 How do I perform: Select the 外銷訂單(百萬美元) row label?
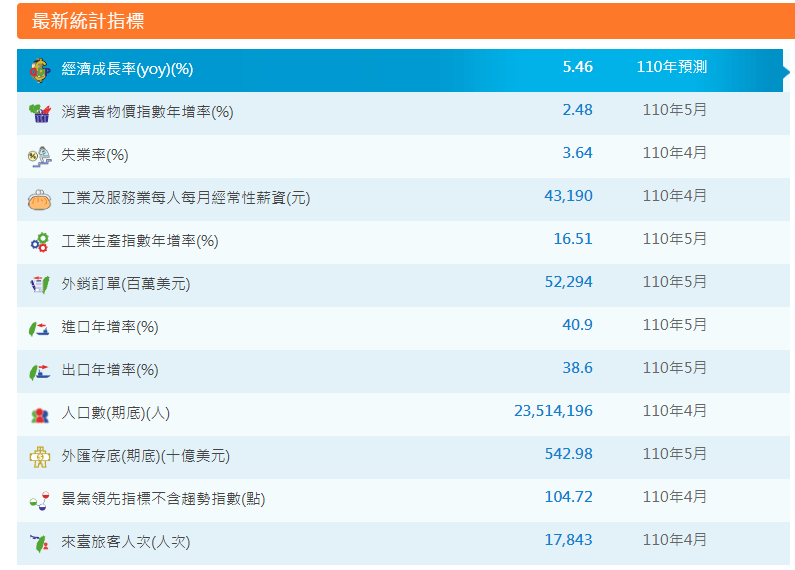click(126, 284)
